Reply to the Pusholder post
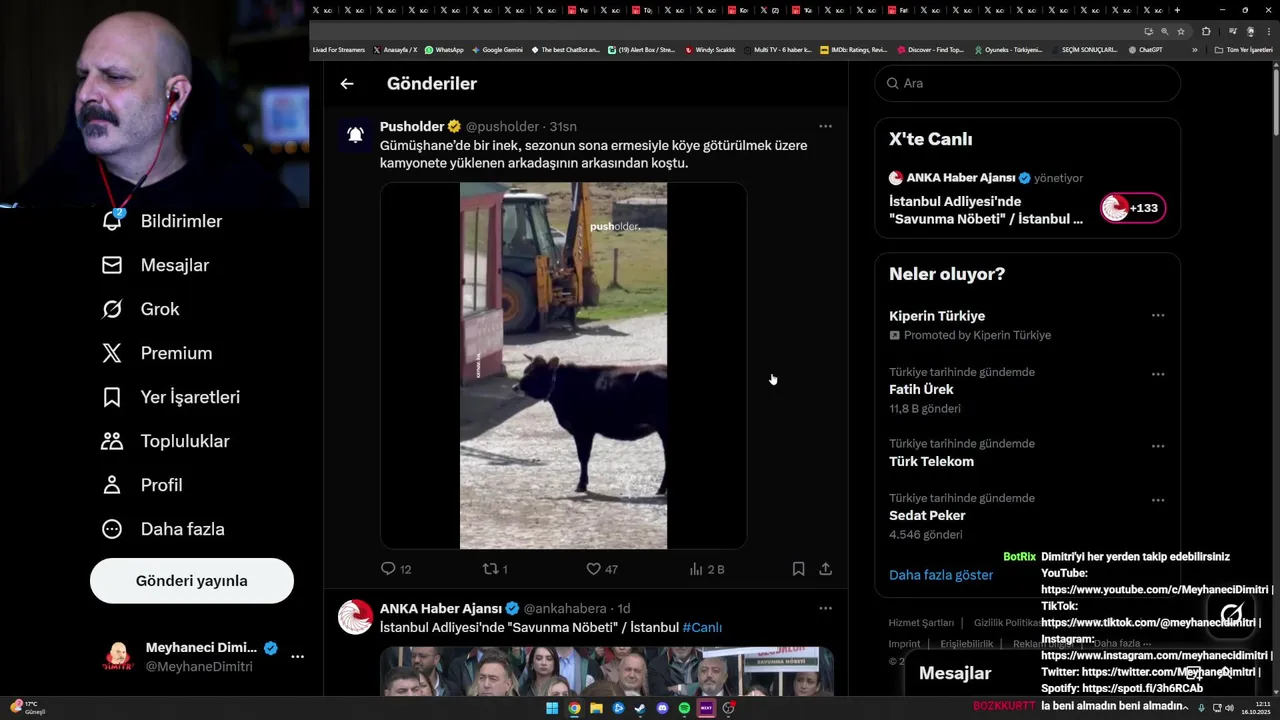 [x=396, y=569]
